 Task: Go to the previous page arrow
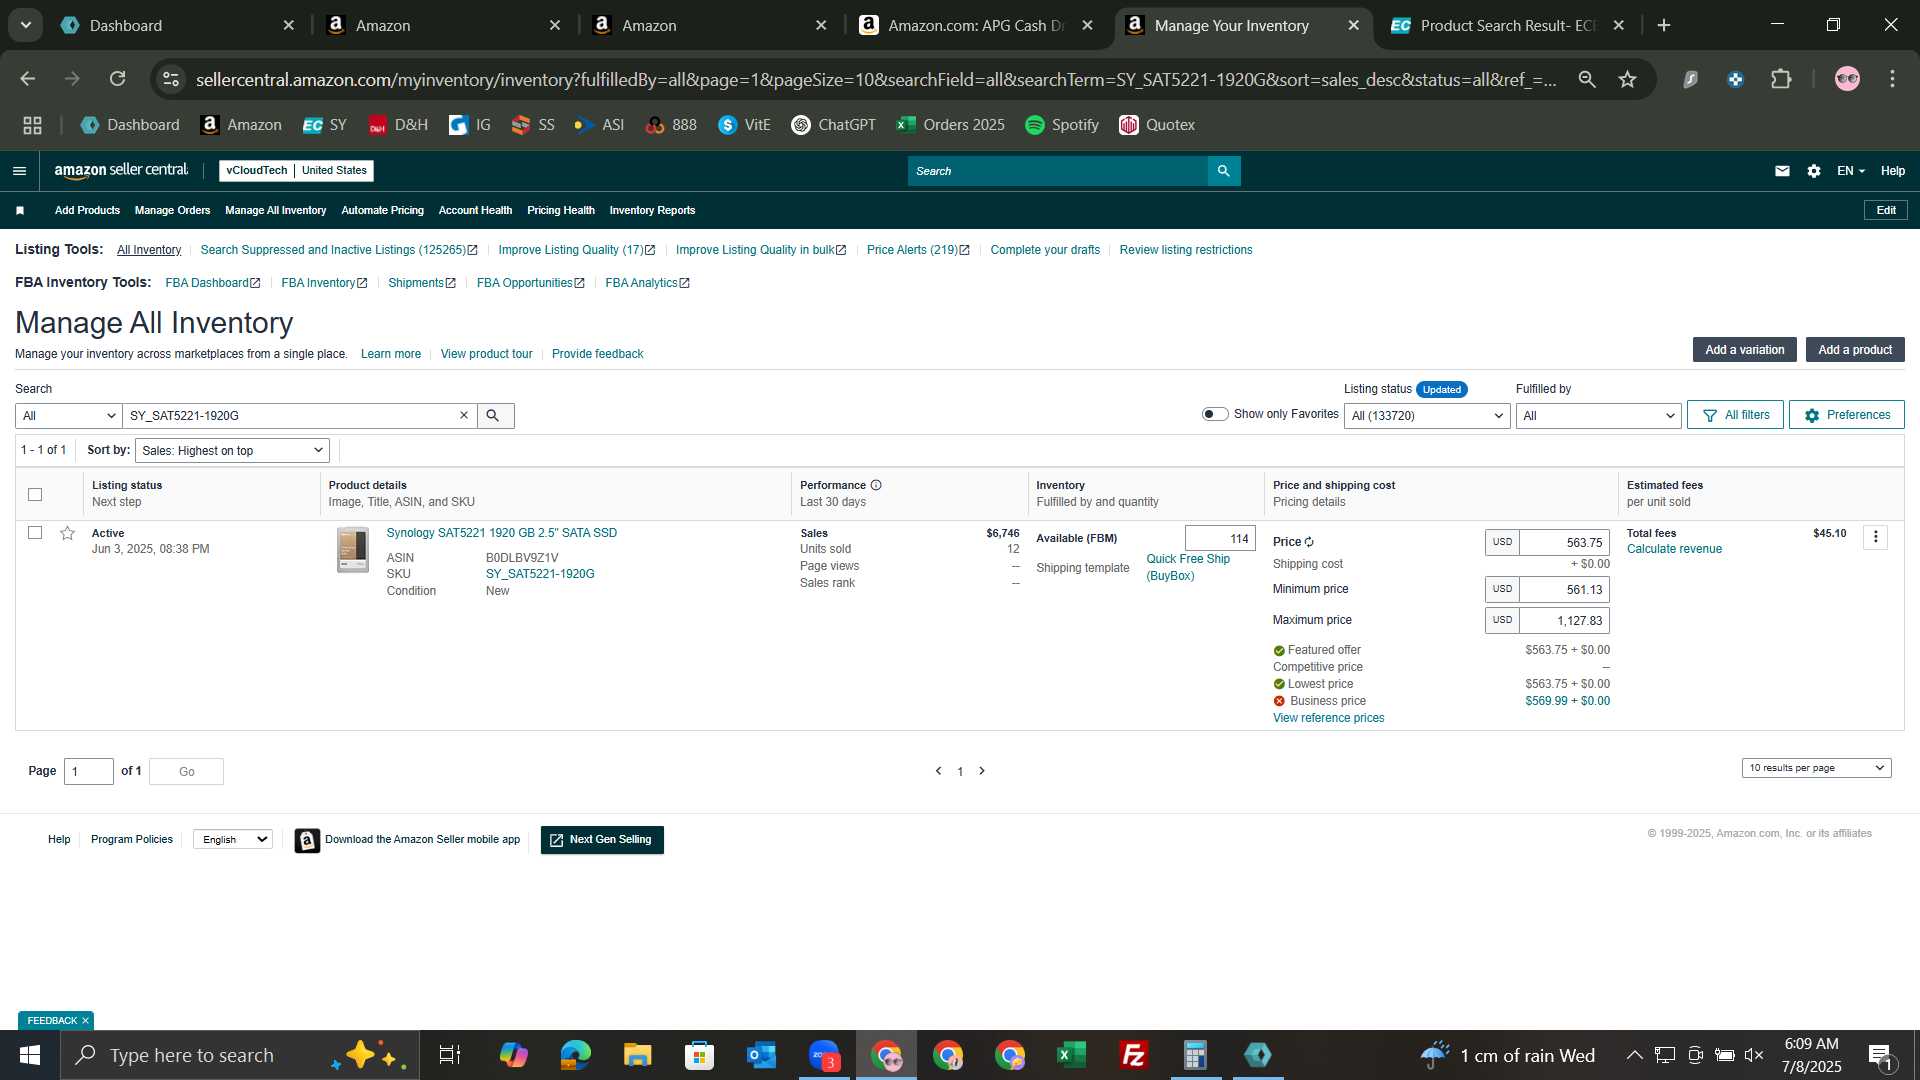click(x=938, y=771)
